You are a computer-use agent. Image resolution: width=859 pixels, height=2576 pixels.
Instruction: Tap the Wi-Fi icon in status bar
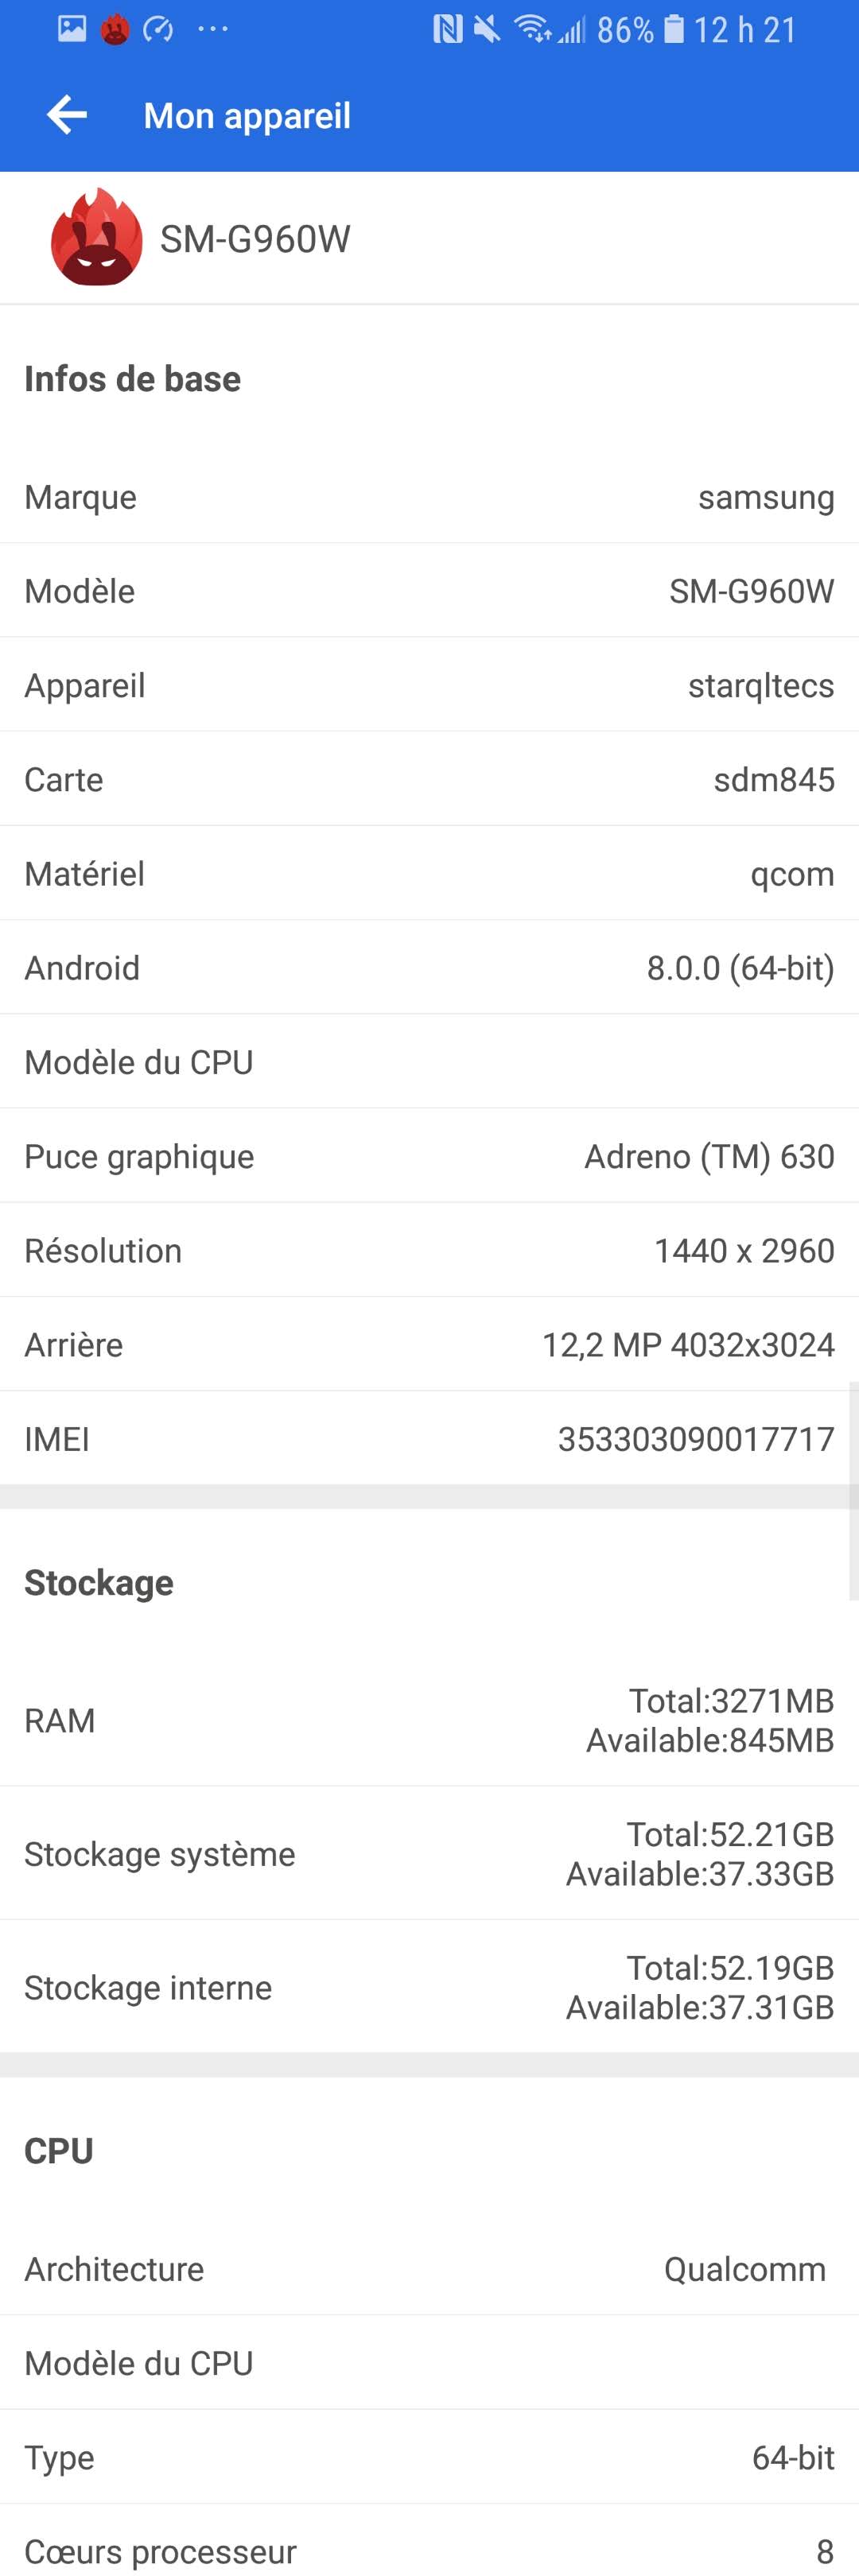pyautogui.click(x=531, y=29)
